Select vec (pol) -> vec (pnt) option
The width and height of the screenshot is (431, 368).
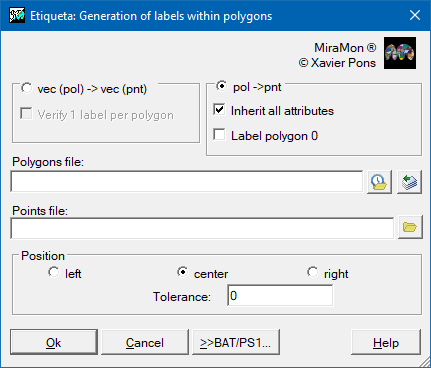click(x=27, y=89)
